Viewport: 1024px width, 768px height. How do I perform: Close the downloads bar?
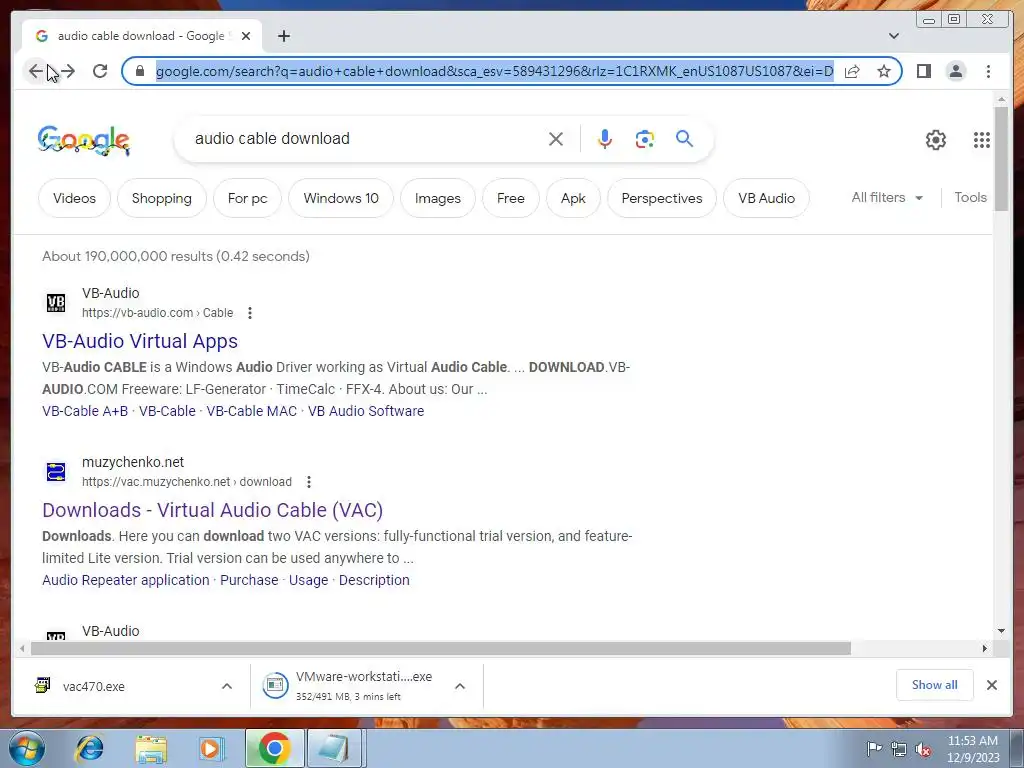(x=991, y=685)
